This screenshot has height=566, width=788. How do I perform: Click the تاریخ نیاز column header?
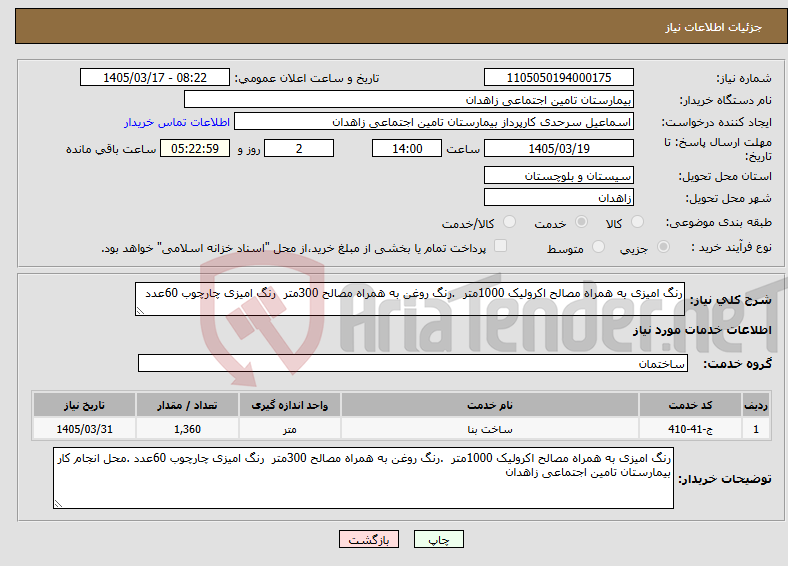(x=84, y=405)
